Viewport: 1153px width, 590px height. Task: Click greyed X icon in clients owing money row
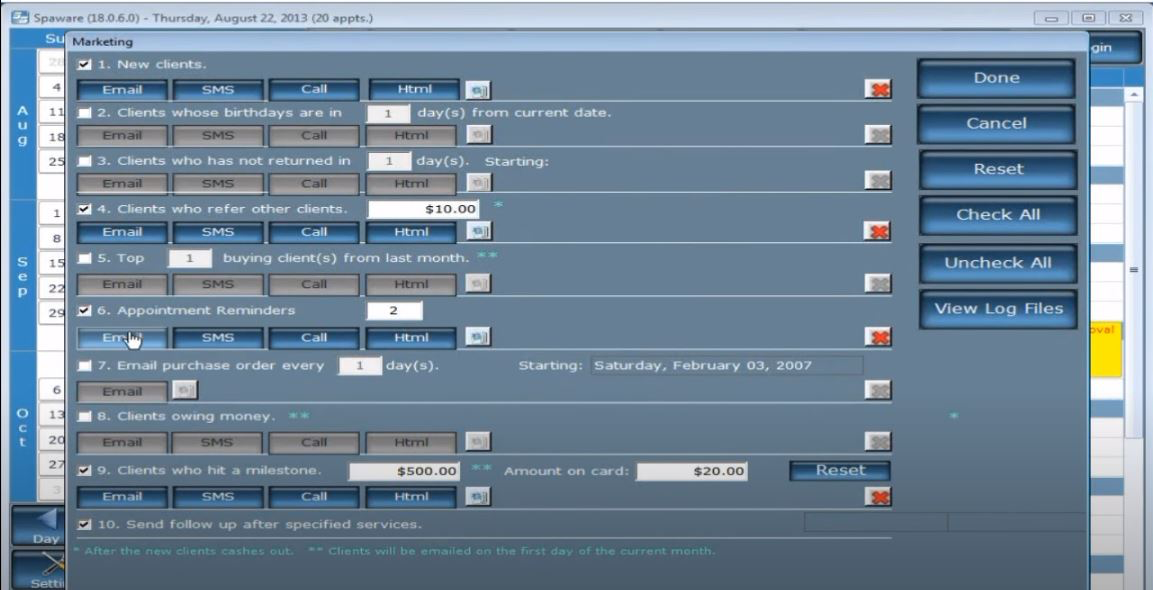878,441
